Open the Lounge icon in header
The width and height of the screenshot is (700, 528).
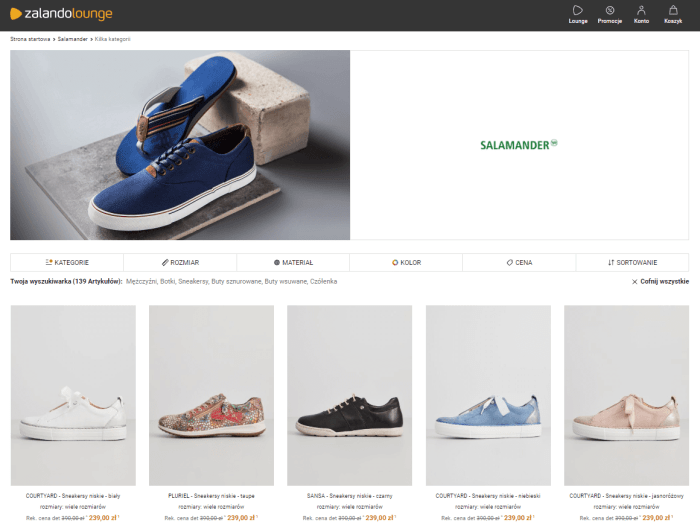coord(578,14)
